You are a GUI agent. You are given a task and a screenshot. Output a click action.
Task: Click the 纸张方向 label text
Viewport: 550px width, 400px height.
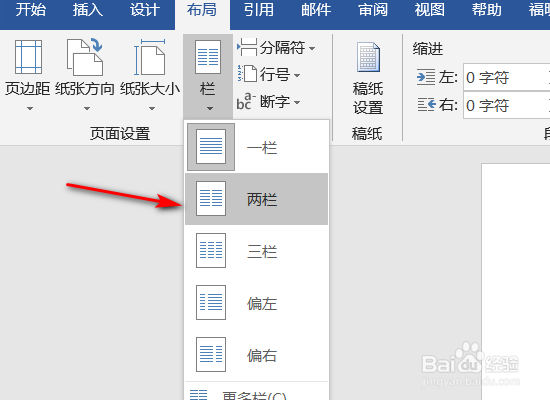click(x=85, y=88)
